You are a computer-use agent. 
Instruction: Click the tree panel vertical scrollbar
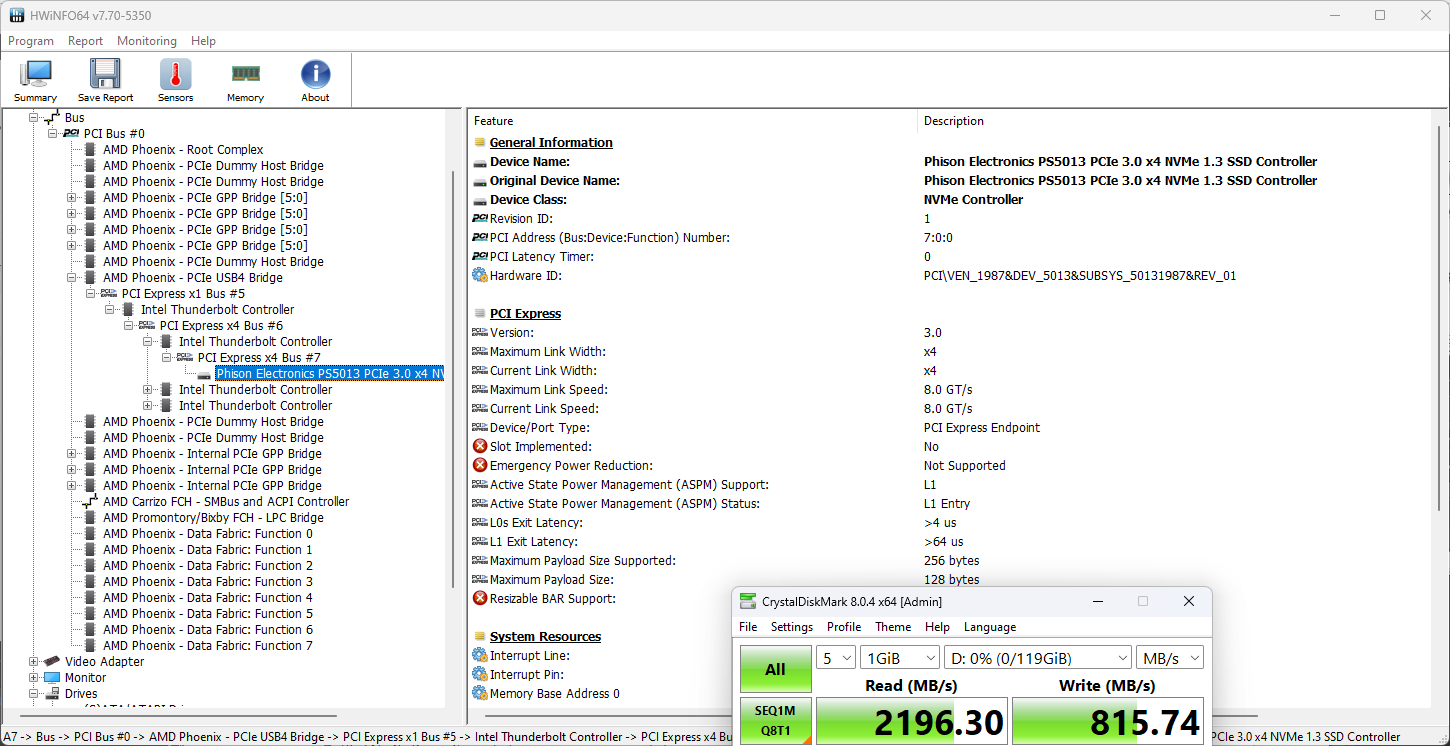(x=453, y=380)
